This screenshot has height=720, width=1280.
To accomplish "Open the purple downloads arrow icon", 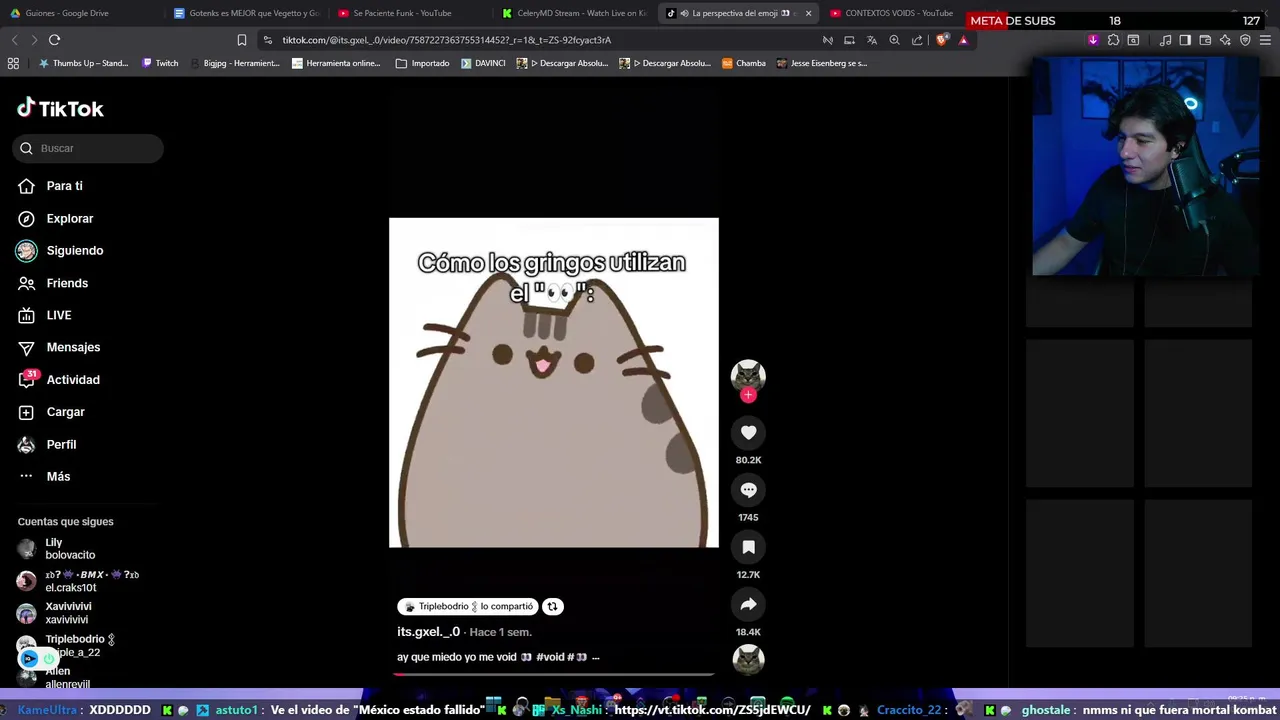I will (x=1093, y=40).
